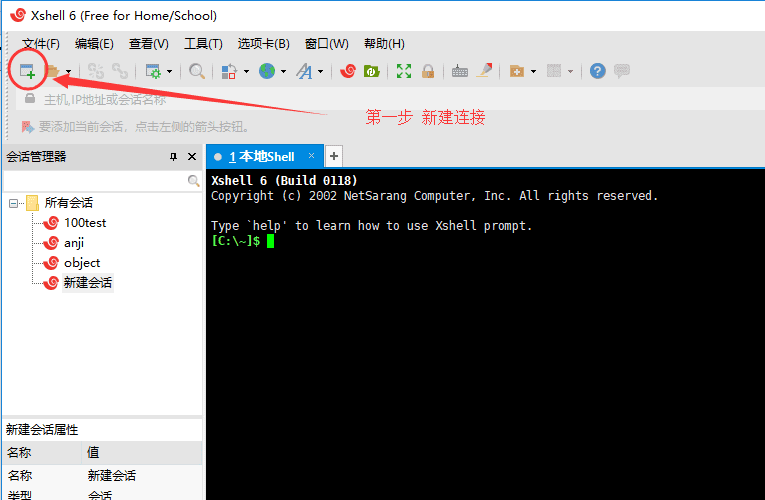
Task: Open the session properties dropdown arrow
Action: [169, 72]
